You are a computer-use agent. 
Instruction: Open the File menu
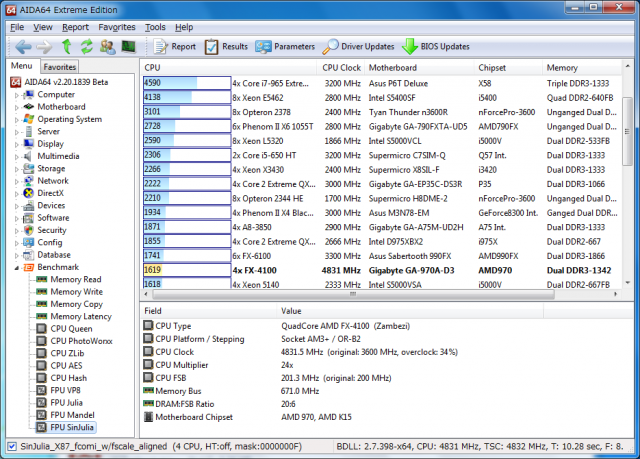17,27
